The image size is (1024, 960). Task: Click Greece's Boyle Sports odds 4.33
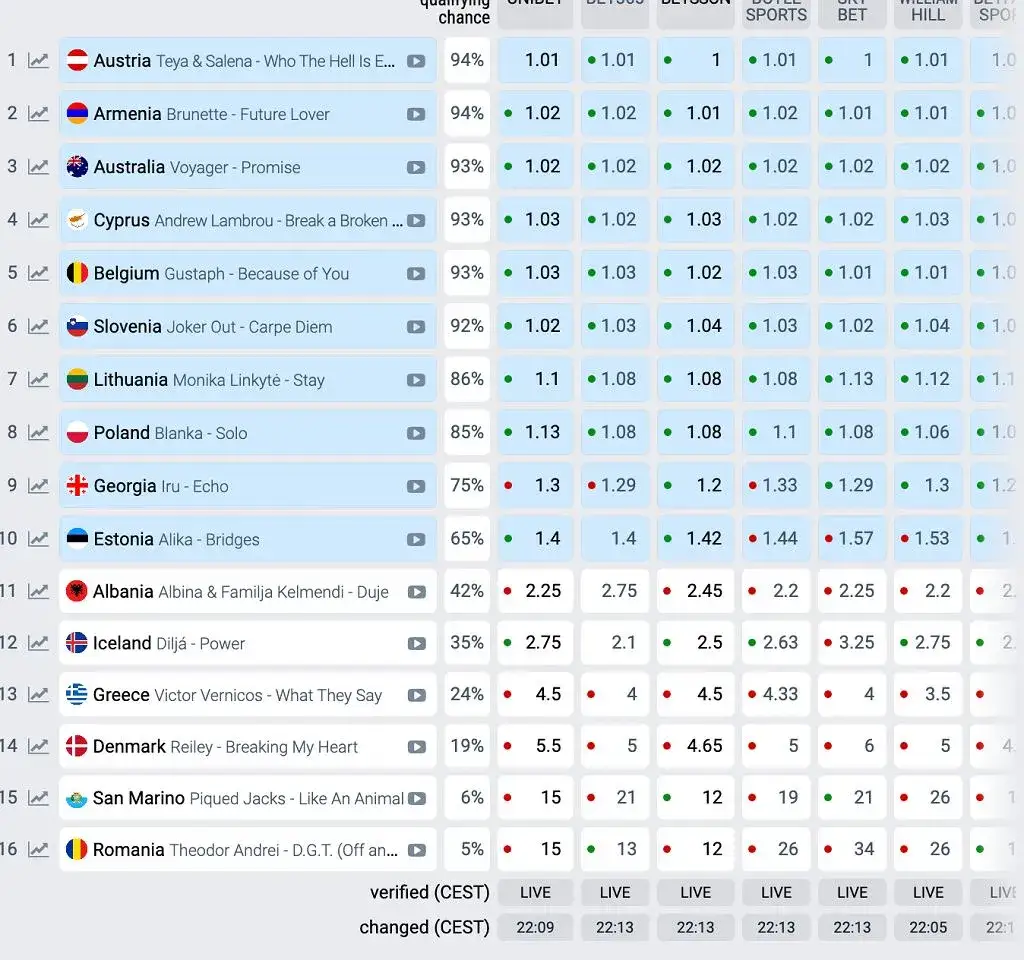pyautogui.click(x=776, y=694)
